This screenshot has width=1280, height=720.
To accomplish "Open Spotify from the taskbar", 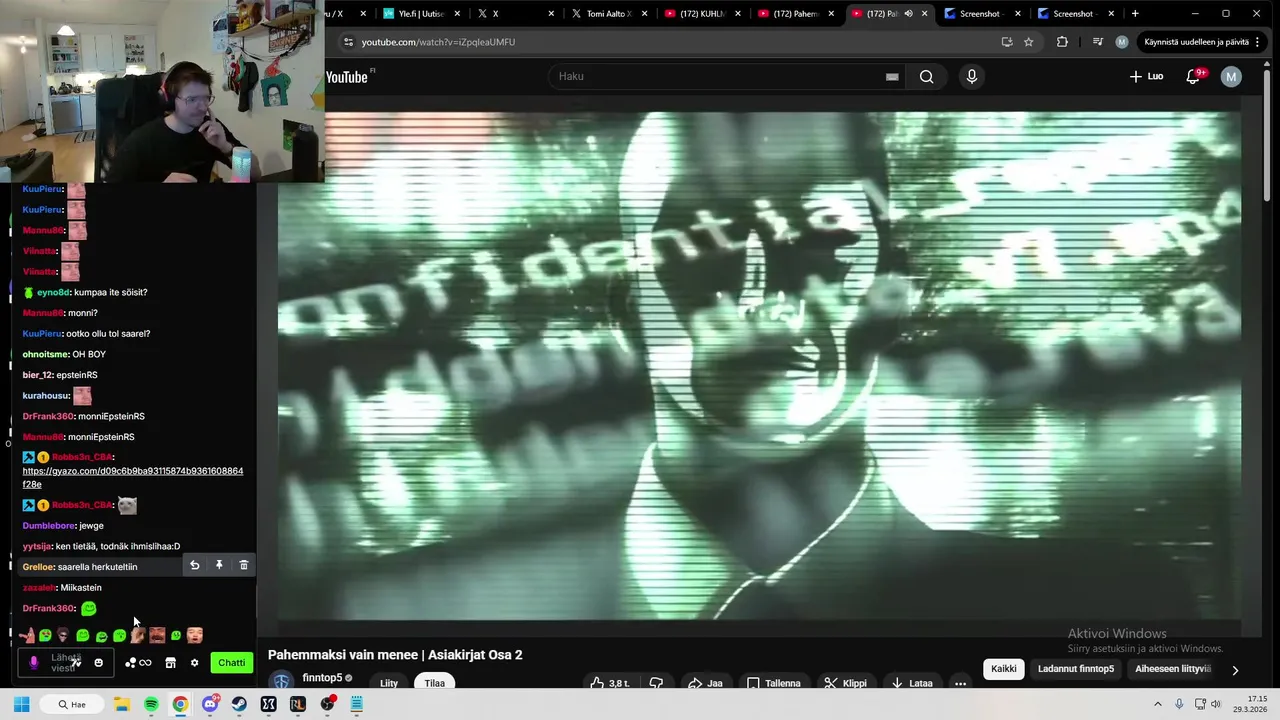I will 151,704.
